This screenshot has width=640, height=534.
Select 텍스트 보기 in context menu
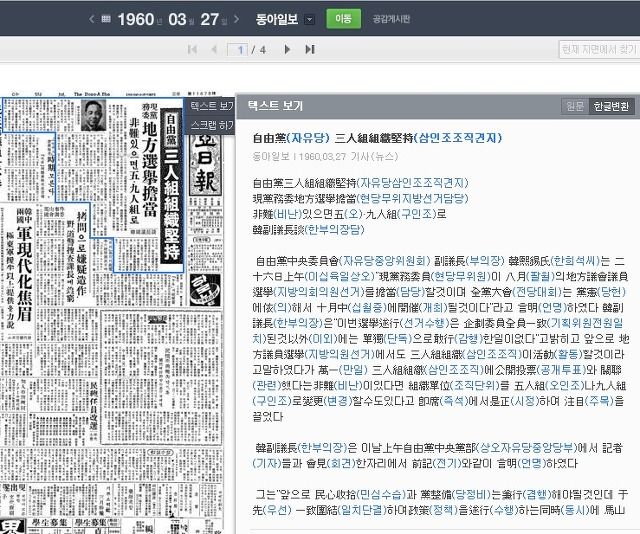point(211,106)
